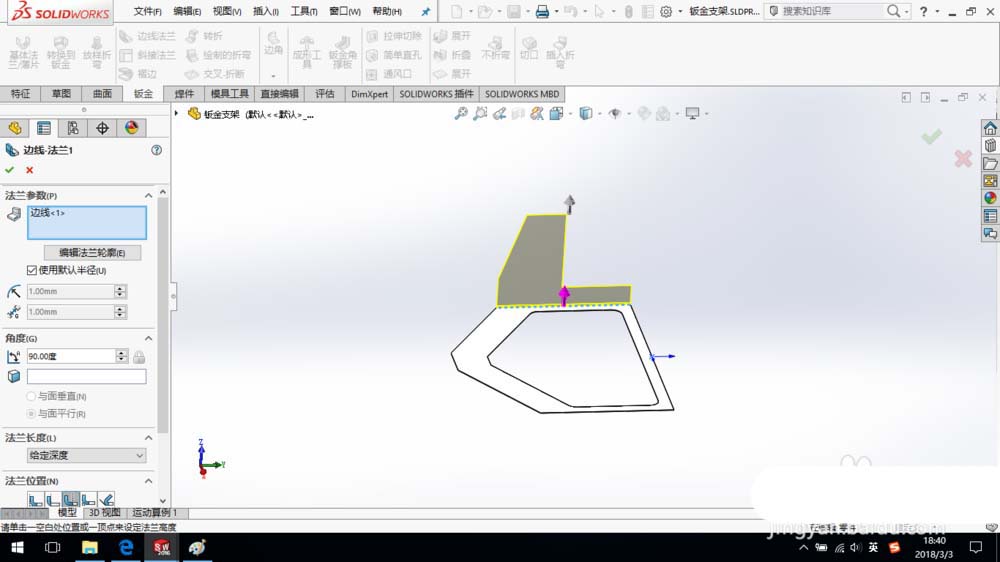Open the Appearances color ball in task pane
The image size is (1000, 562).
990,198
